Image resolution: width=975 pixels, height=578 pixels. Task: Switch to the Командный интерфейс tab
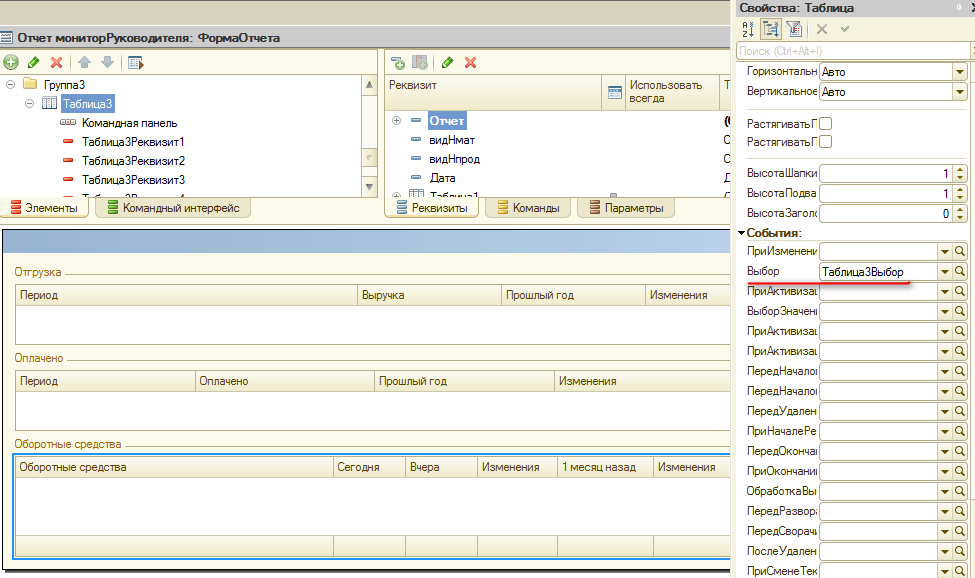tap(173, 208)
